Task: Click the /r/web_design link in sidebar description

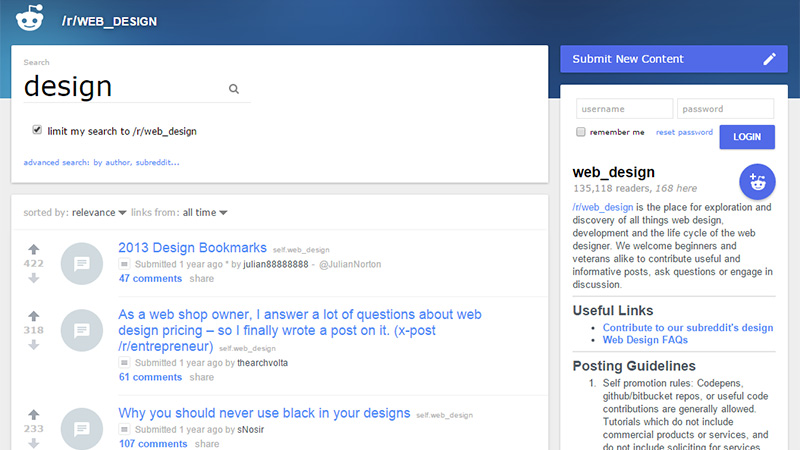Action: pyautogui.click(x=603, y=207)
